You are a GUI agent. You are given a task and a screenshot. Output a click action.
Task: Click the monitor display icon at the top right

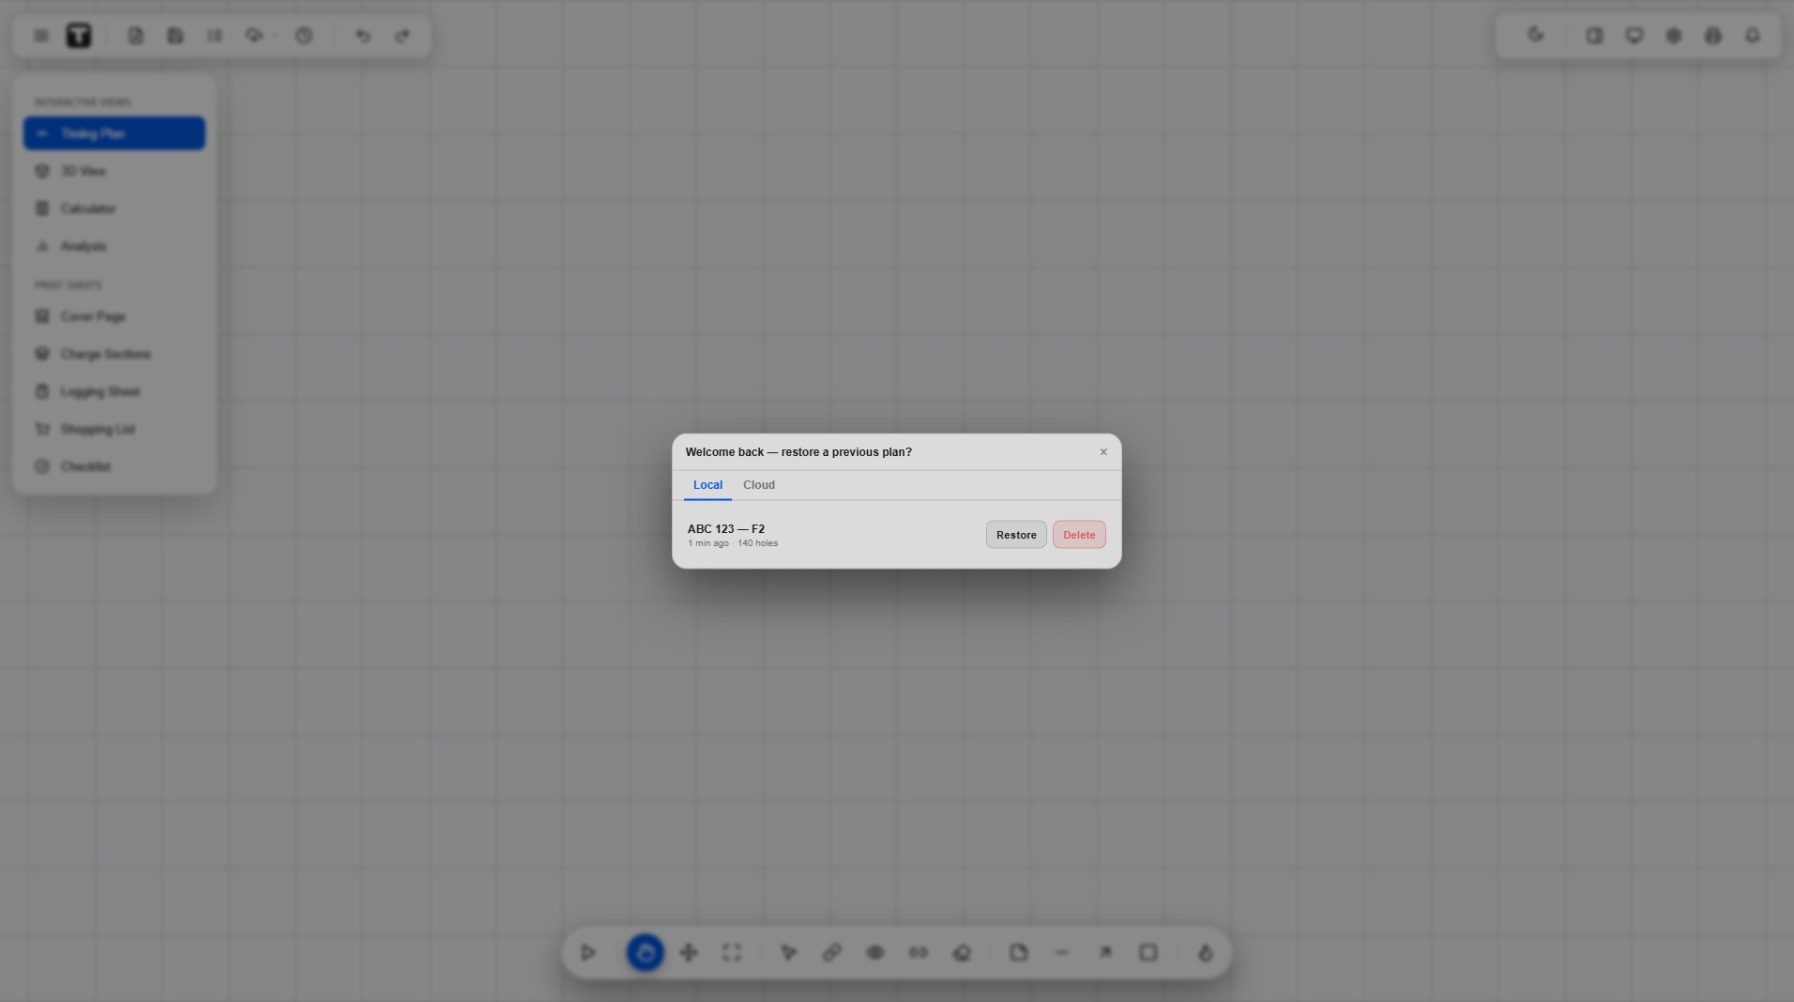pos(1634,36)
